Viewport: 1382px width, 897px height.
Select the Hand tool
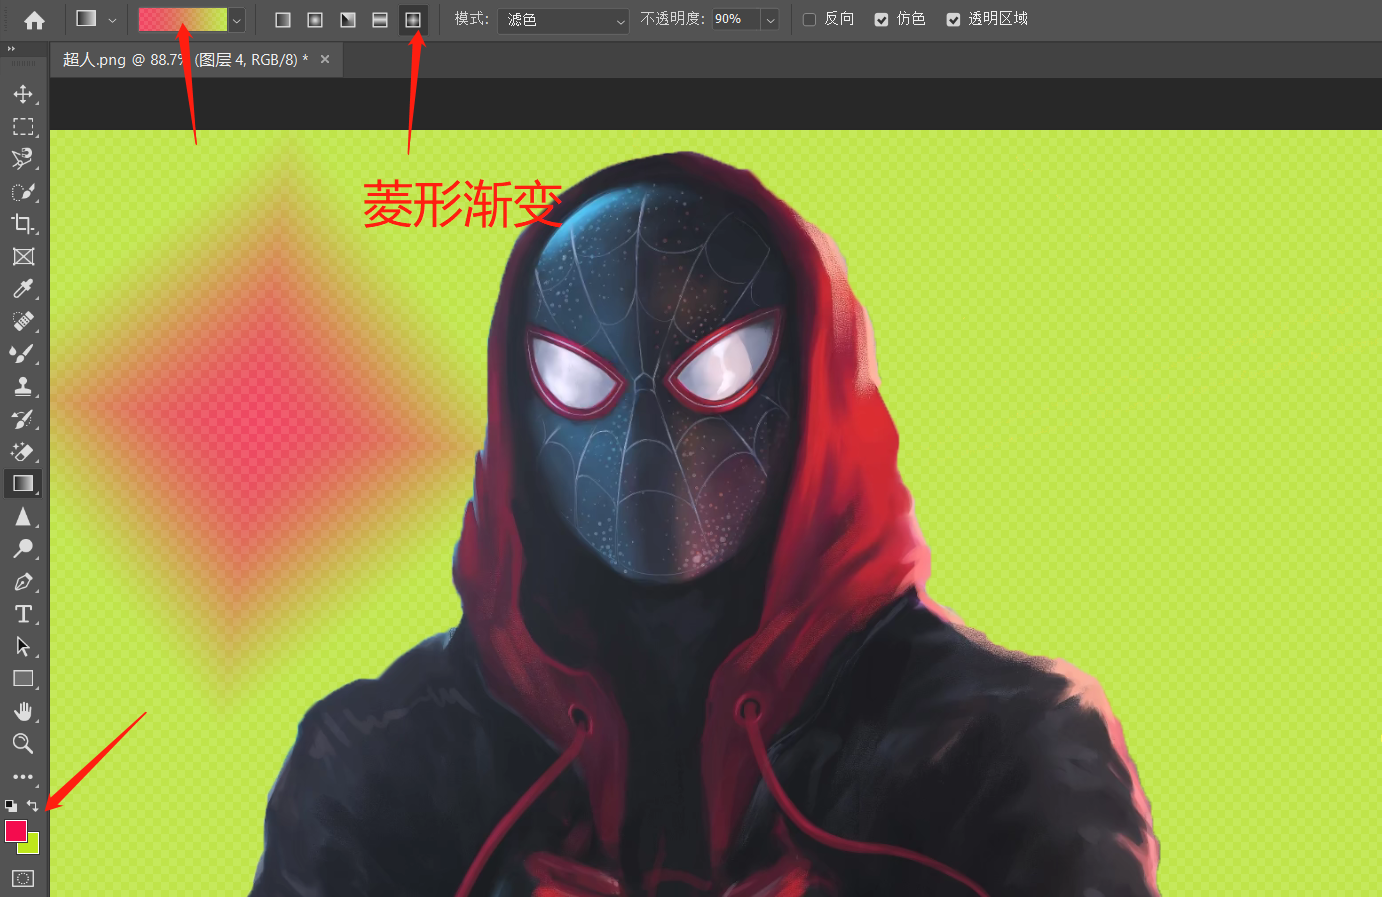point(23,711)
